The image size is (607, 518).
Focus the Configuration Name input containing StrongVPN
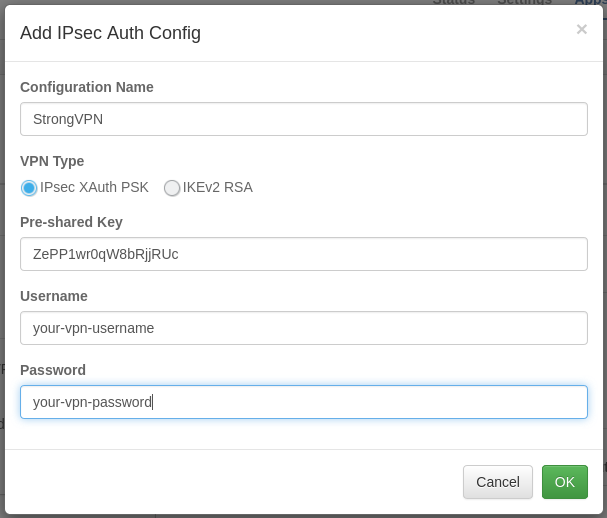tap(303, 119)
